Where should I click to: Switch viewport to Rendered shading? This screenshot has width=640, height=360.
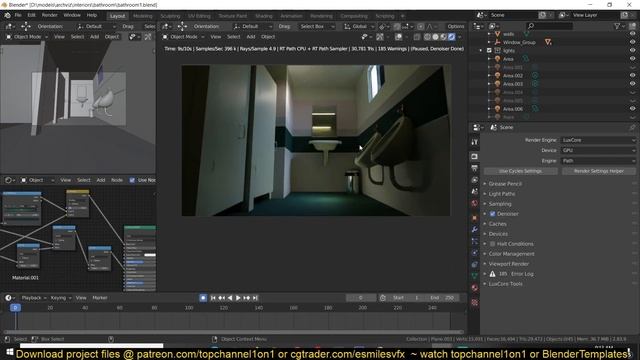coord(451,37)
